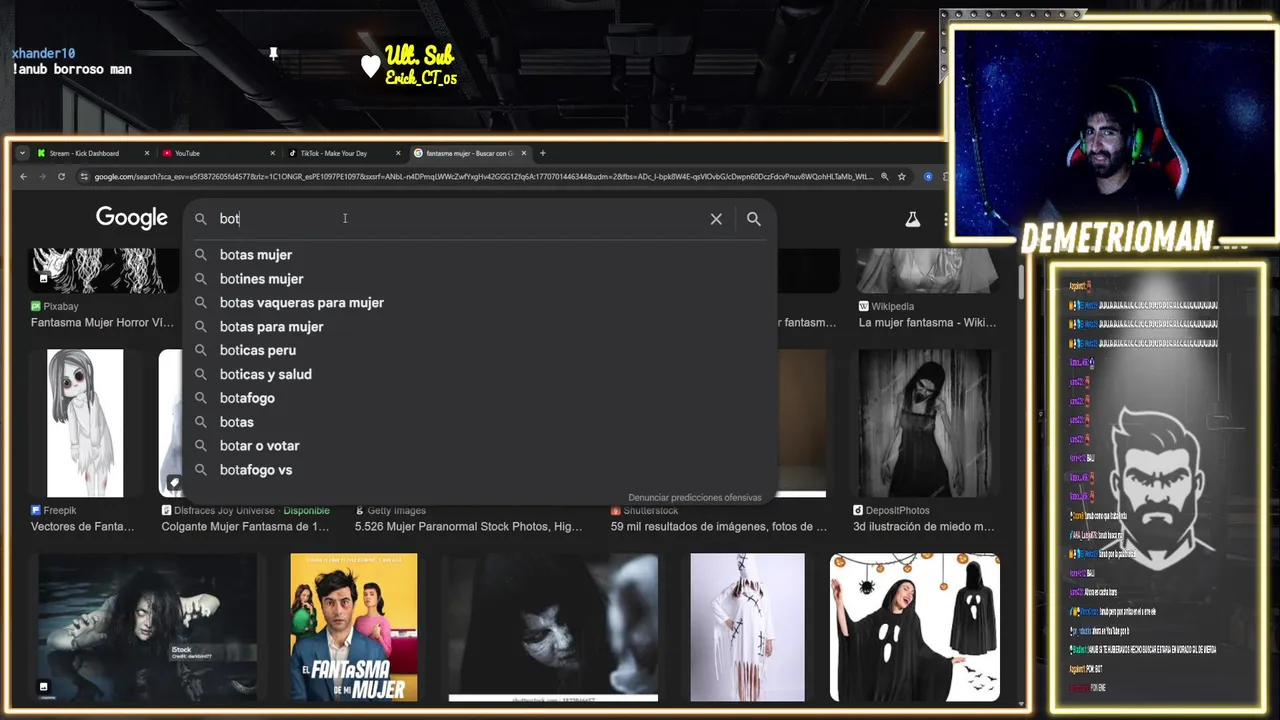1280x720 pixels.
Task: Click the pin icon in overlay header
Action: [x=273, y=53]
